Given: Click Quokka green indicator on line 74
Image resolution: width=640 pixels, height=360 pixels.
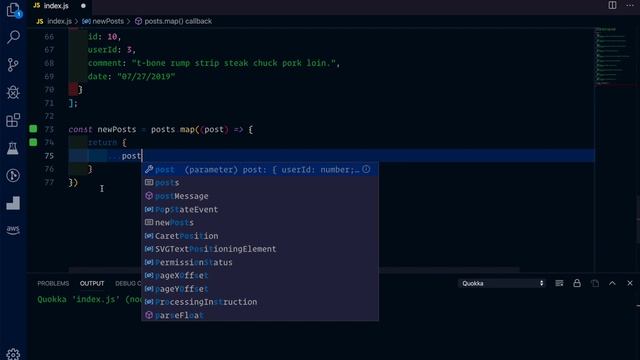Looking at the screenshot, I should click(33, 142).
